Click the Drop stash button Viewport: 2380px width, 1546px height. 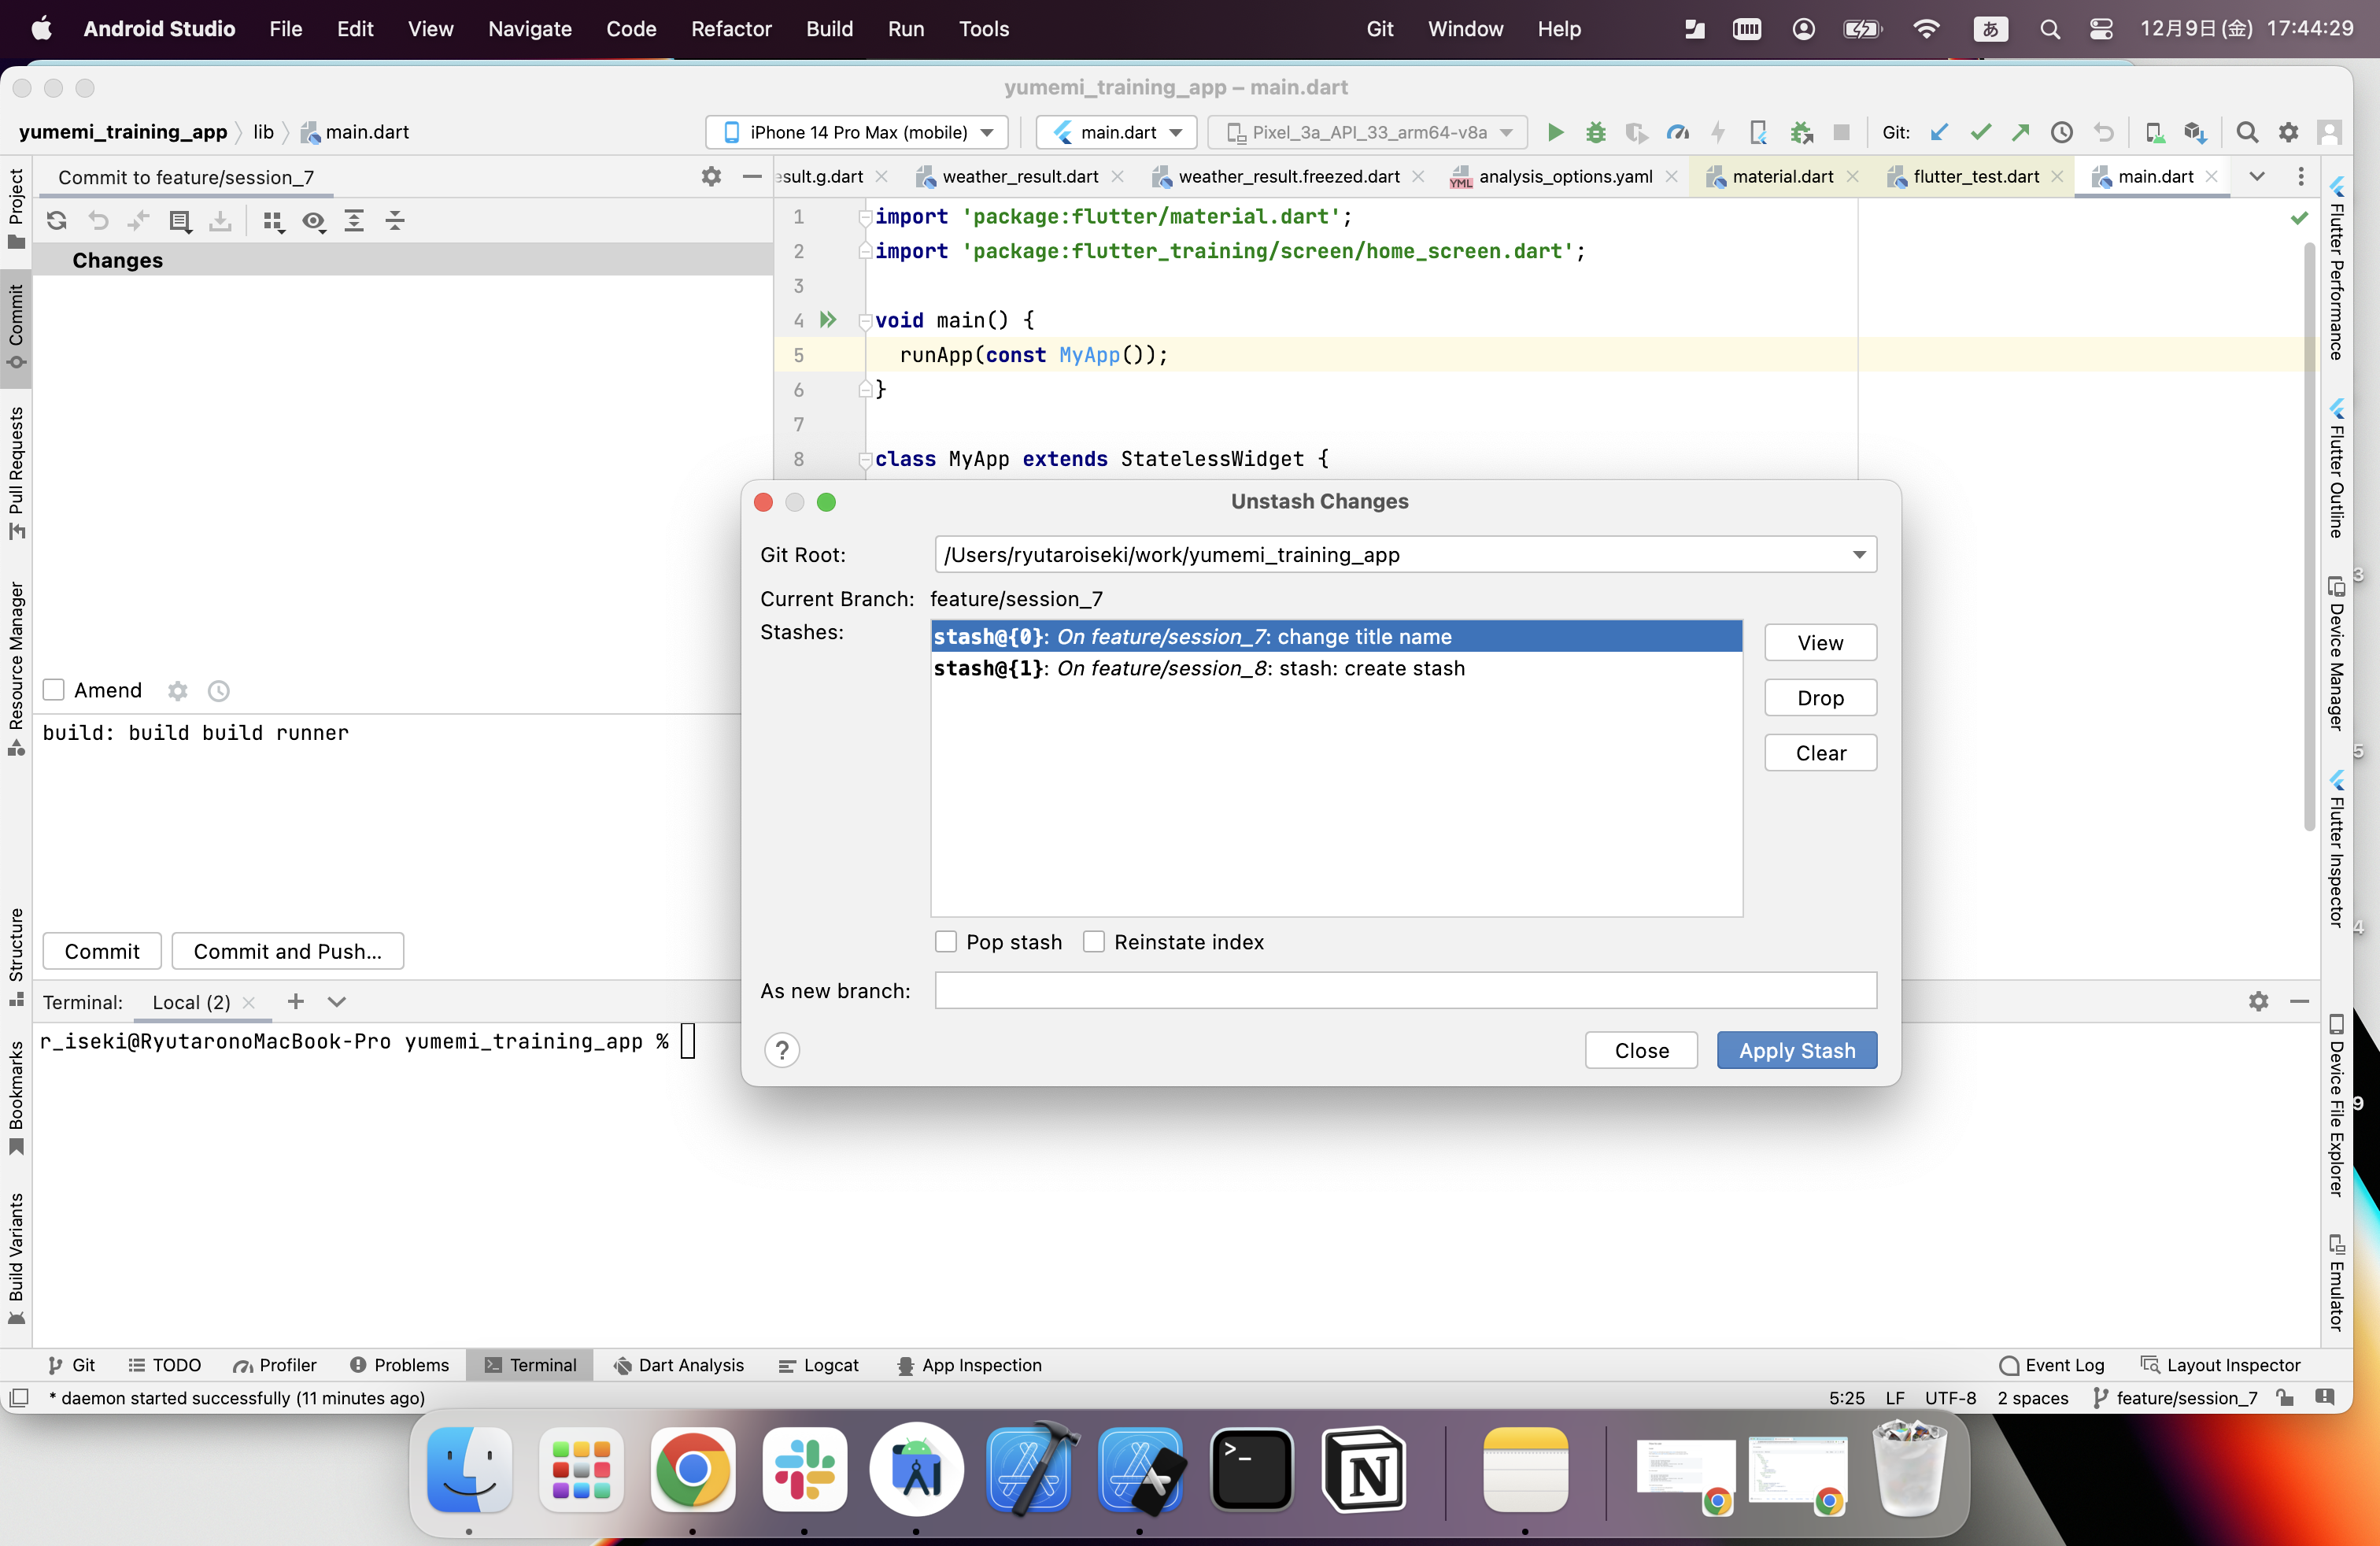tap(1820, 698)
